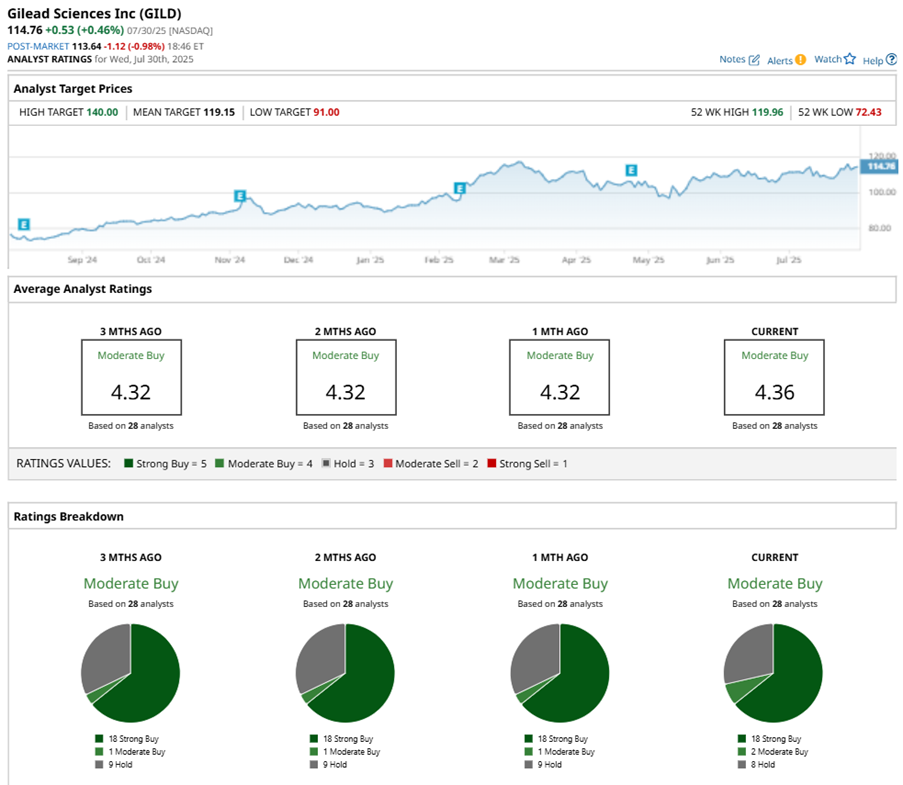903x785 pixels.
Task: Click the 80.00 price axis label
Action: coord(879,228)
